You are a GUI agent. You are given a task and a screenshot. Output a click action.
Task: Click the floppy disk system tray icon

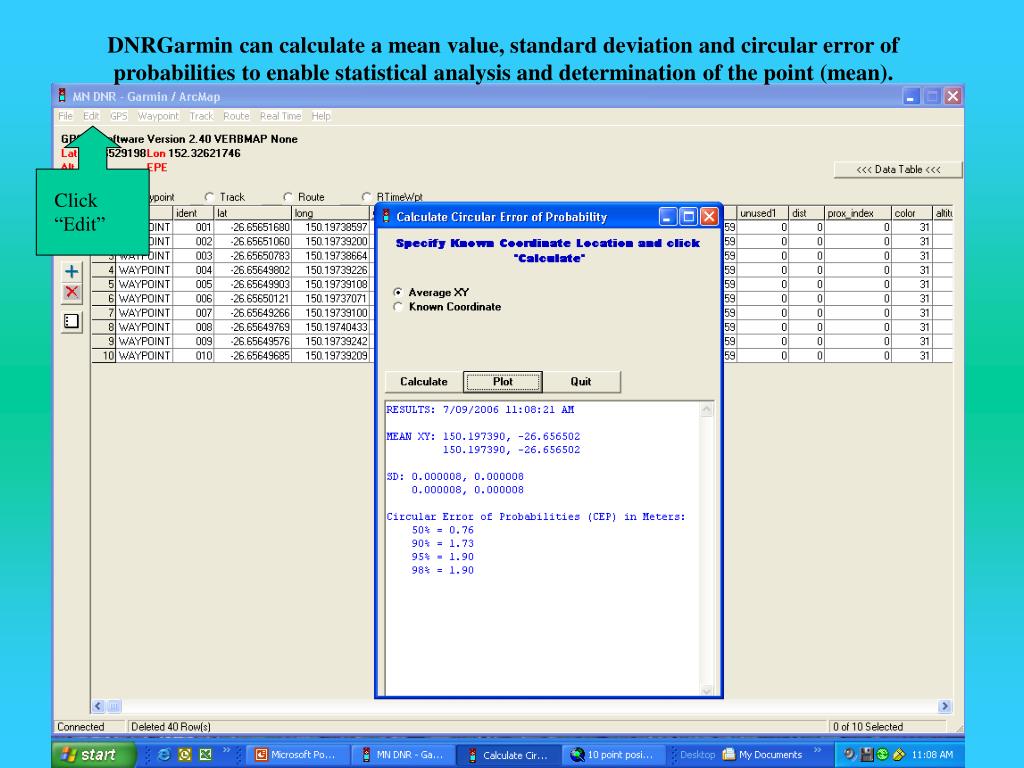coord(867,754)
